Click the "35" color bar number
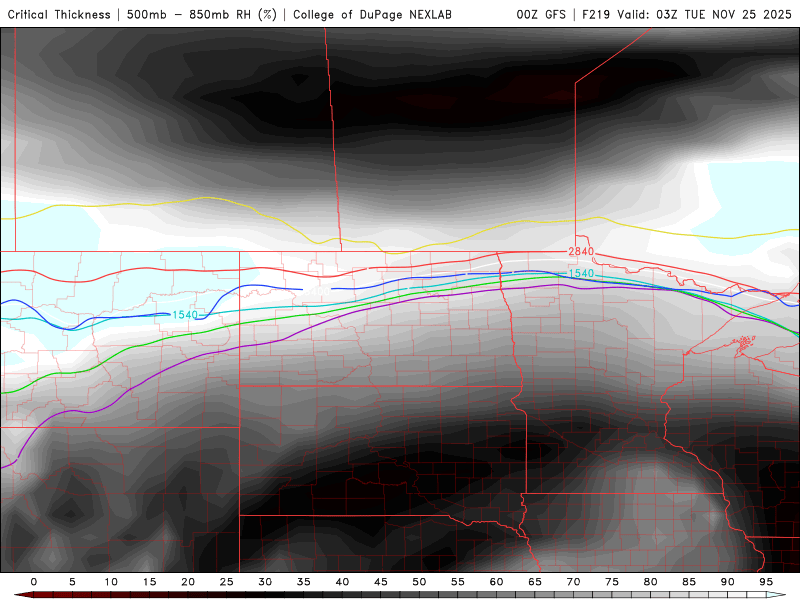 click(304, 582)
